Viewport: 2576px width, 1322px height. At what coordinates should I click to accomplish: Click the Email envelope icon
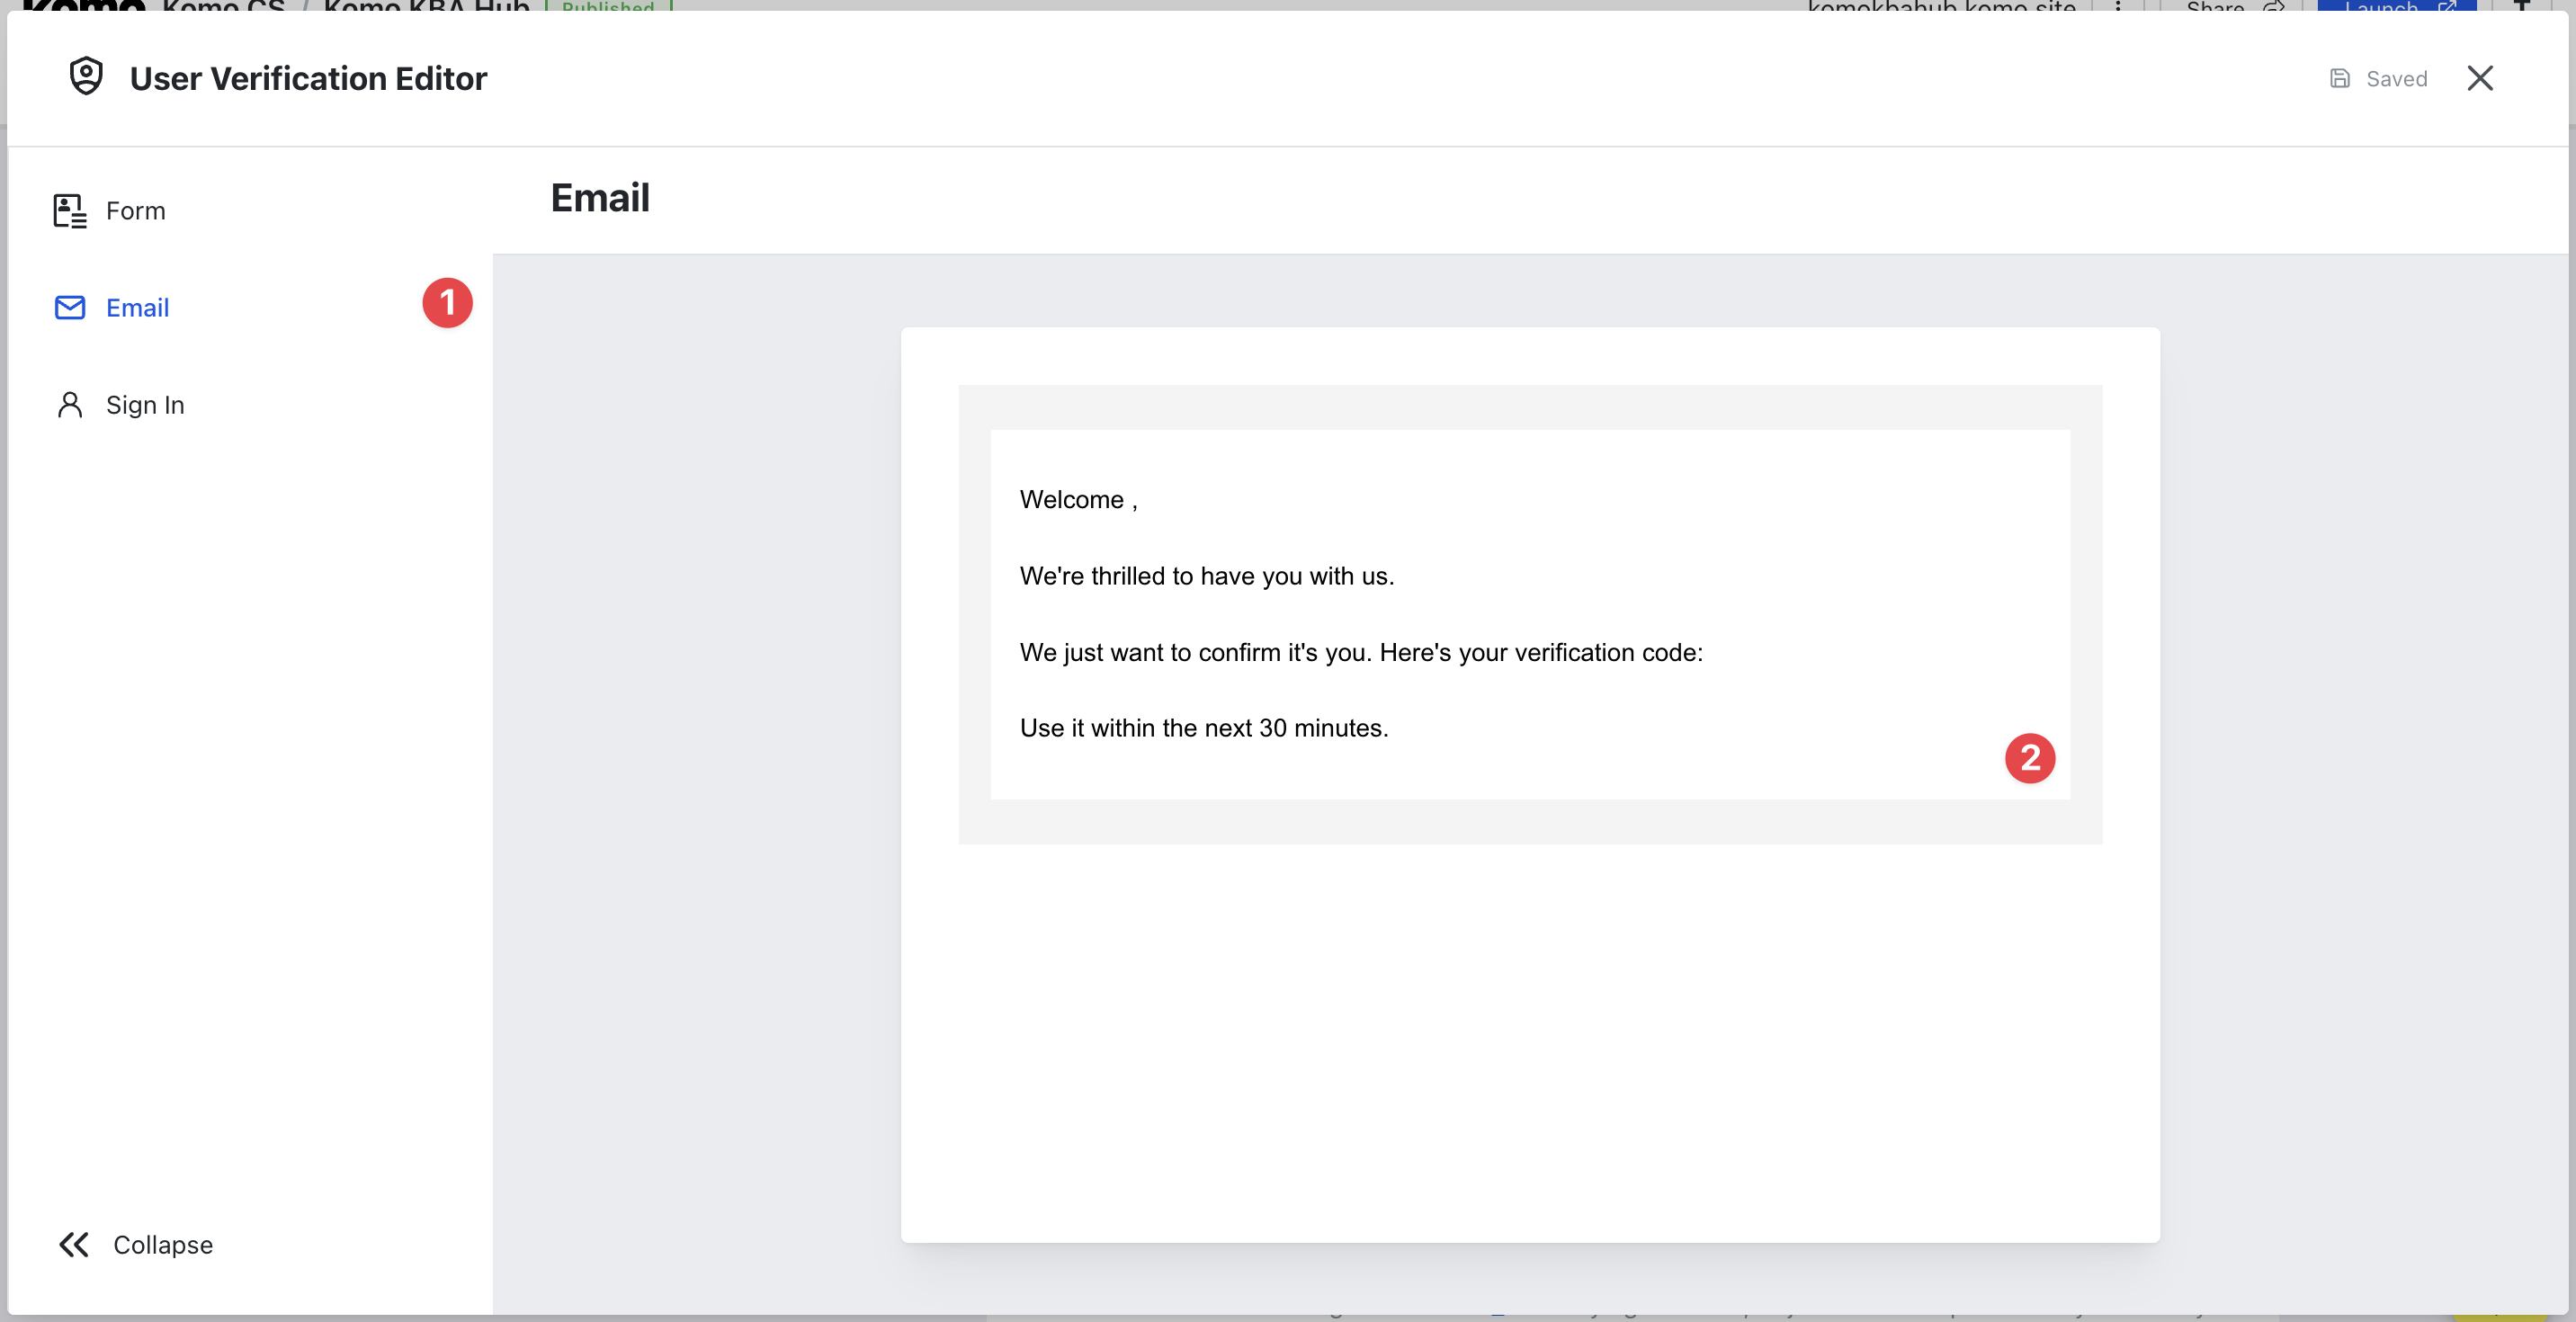tap(69, 308)
